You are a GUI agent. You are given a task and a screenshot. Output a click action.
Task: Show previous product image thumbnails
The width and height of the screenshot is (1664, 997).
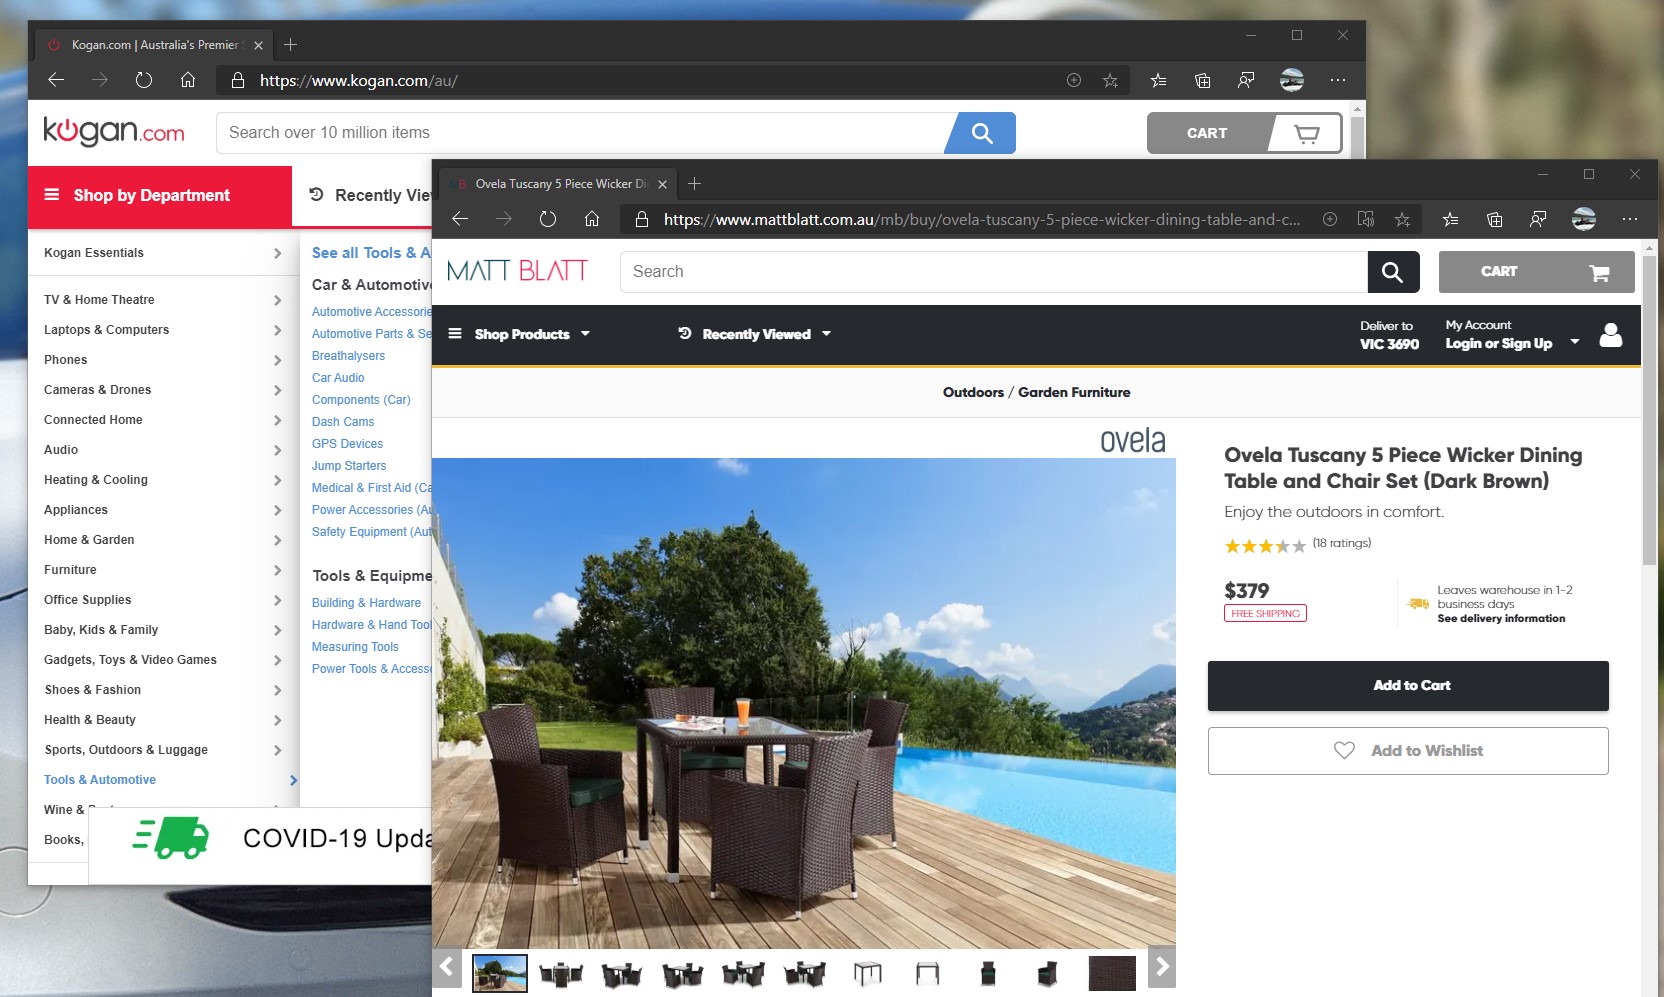click(447, 967)
